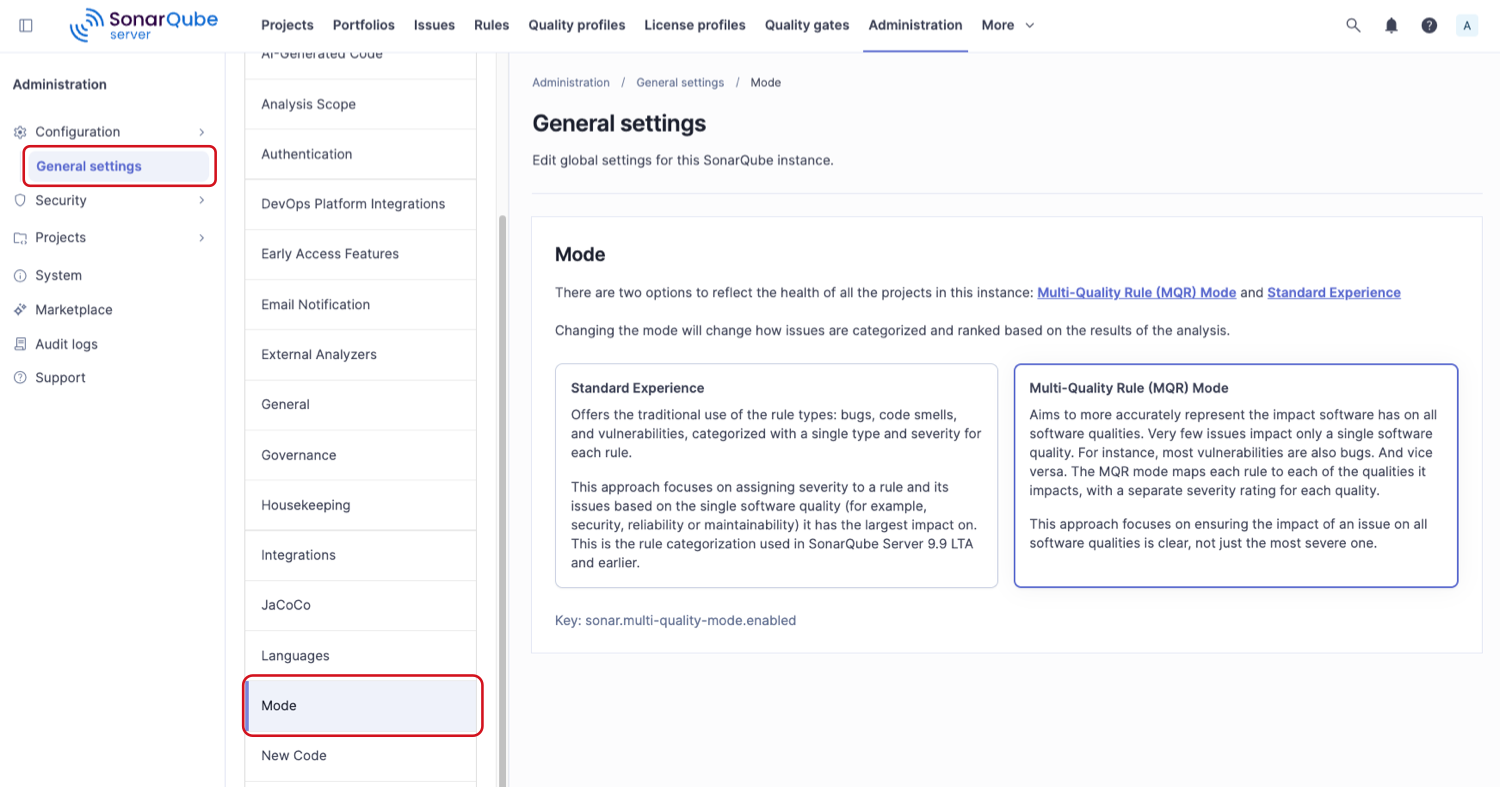Viewport: 1500px width, 787px height.
Task: Select the Email Notification category
Action: pos(360,305)
